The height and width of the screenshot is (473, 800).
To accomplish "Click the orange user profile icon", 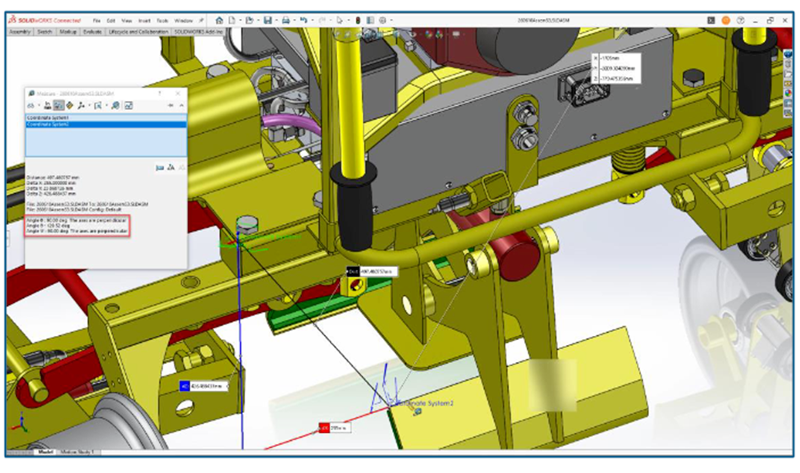I will point(726,20).
